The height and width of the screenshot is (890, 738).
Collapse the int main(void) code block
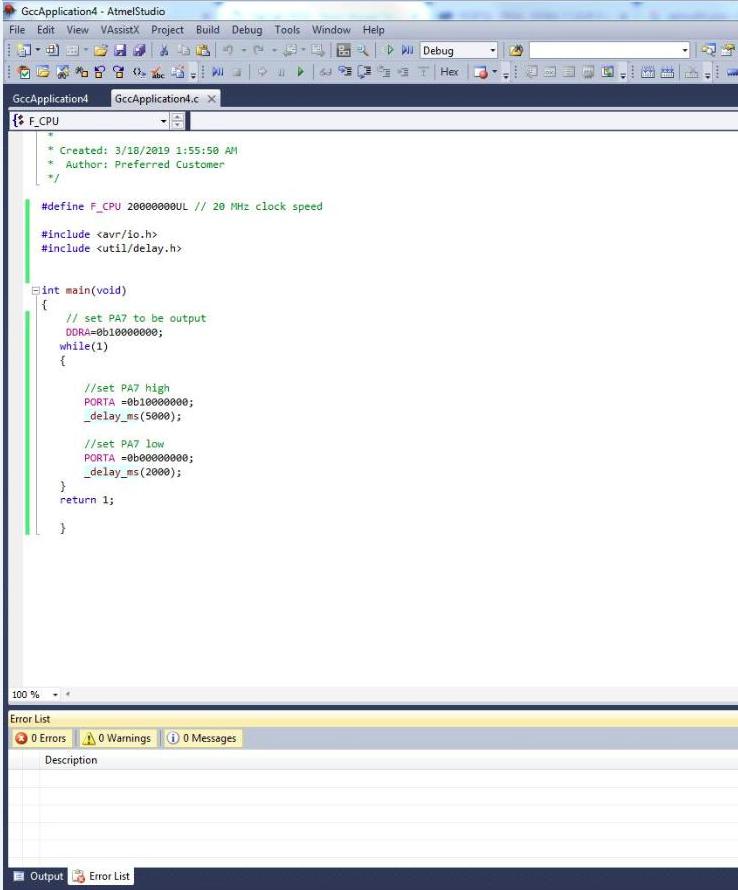point(35,291)
